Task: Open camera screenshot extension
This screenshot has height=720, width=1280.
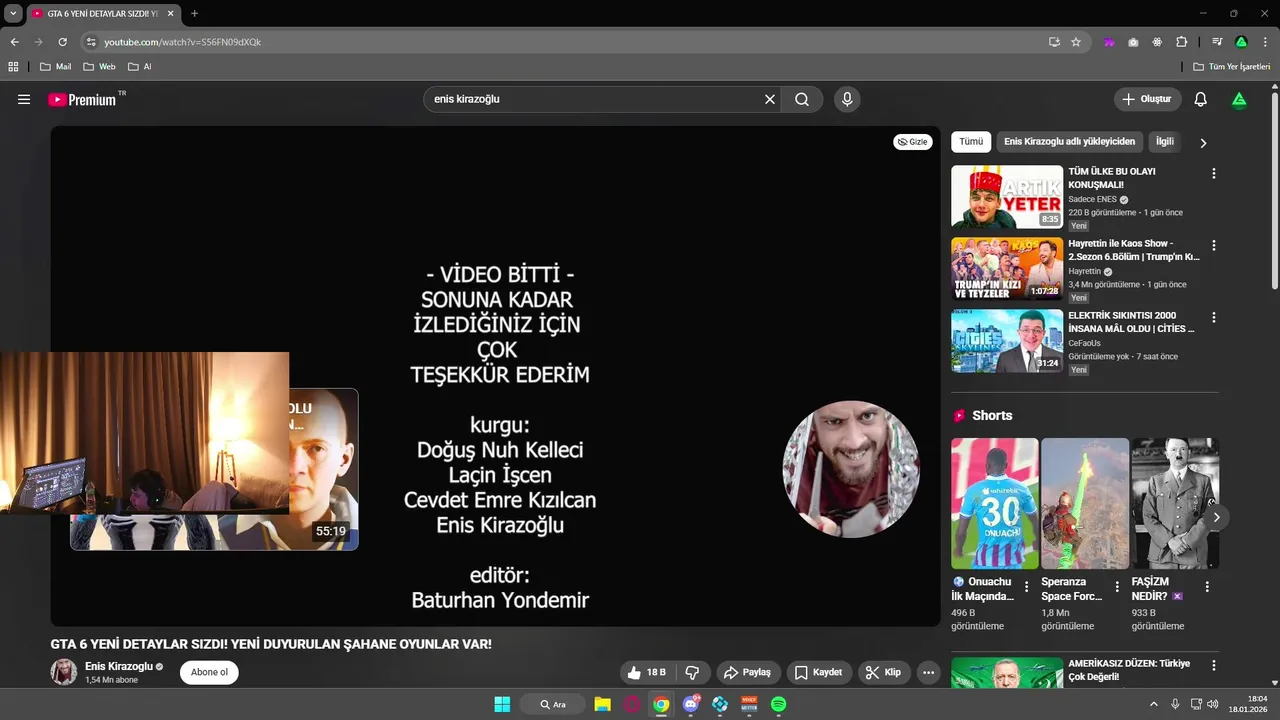Action: tap(1133, 42)
